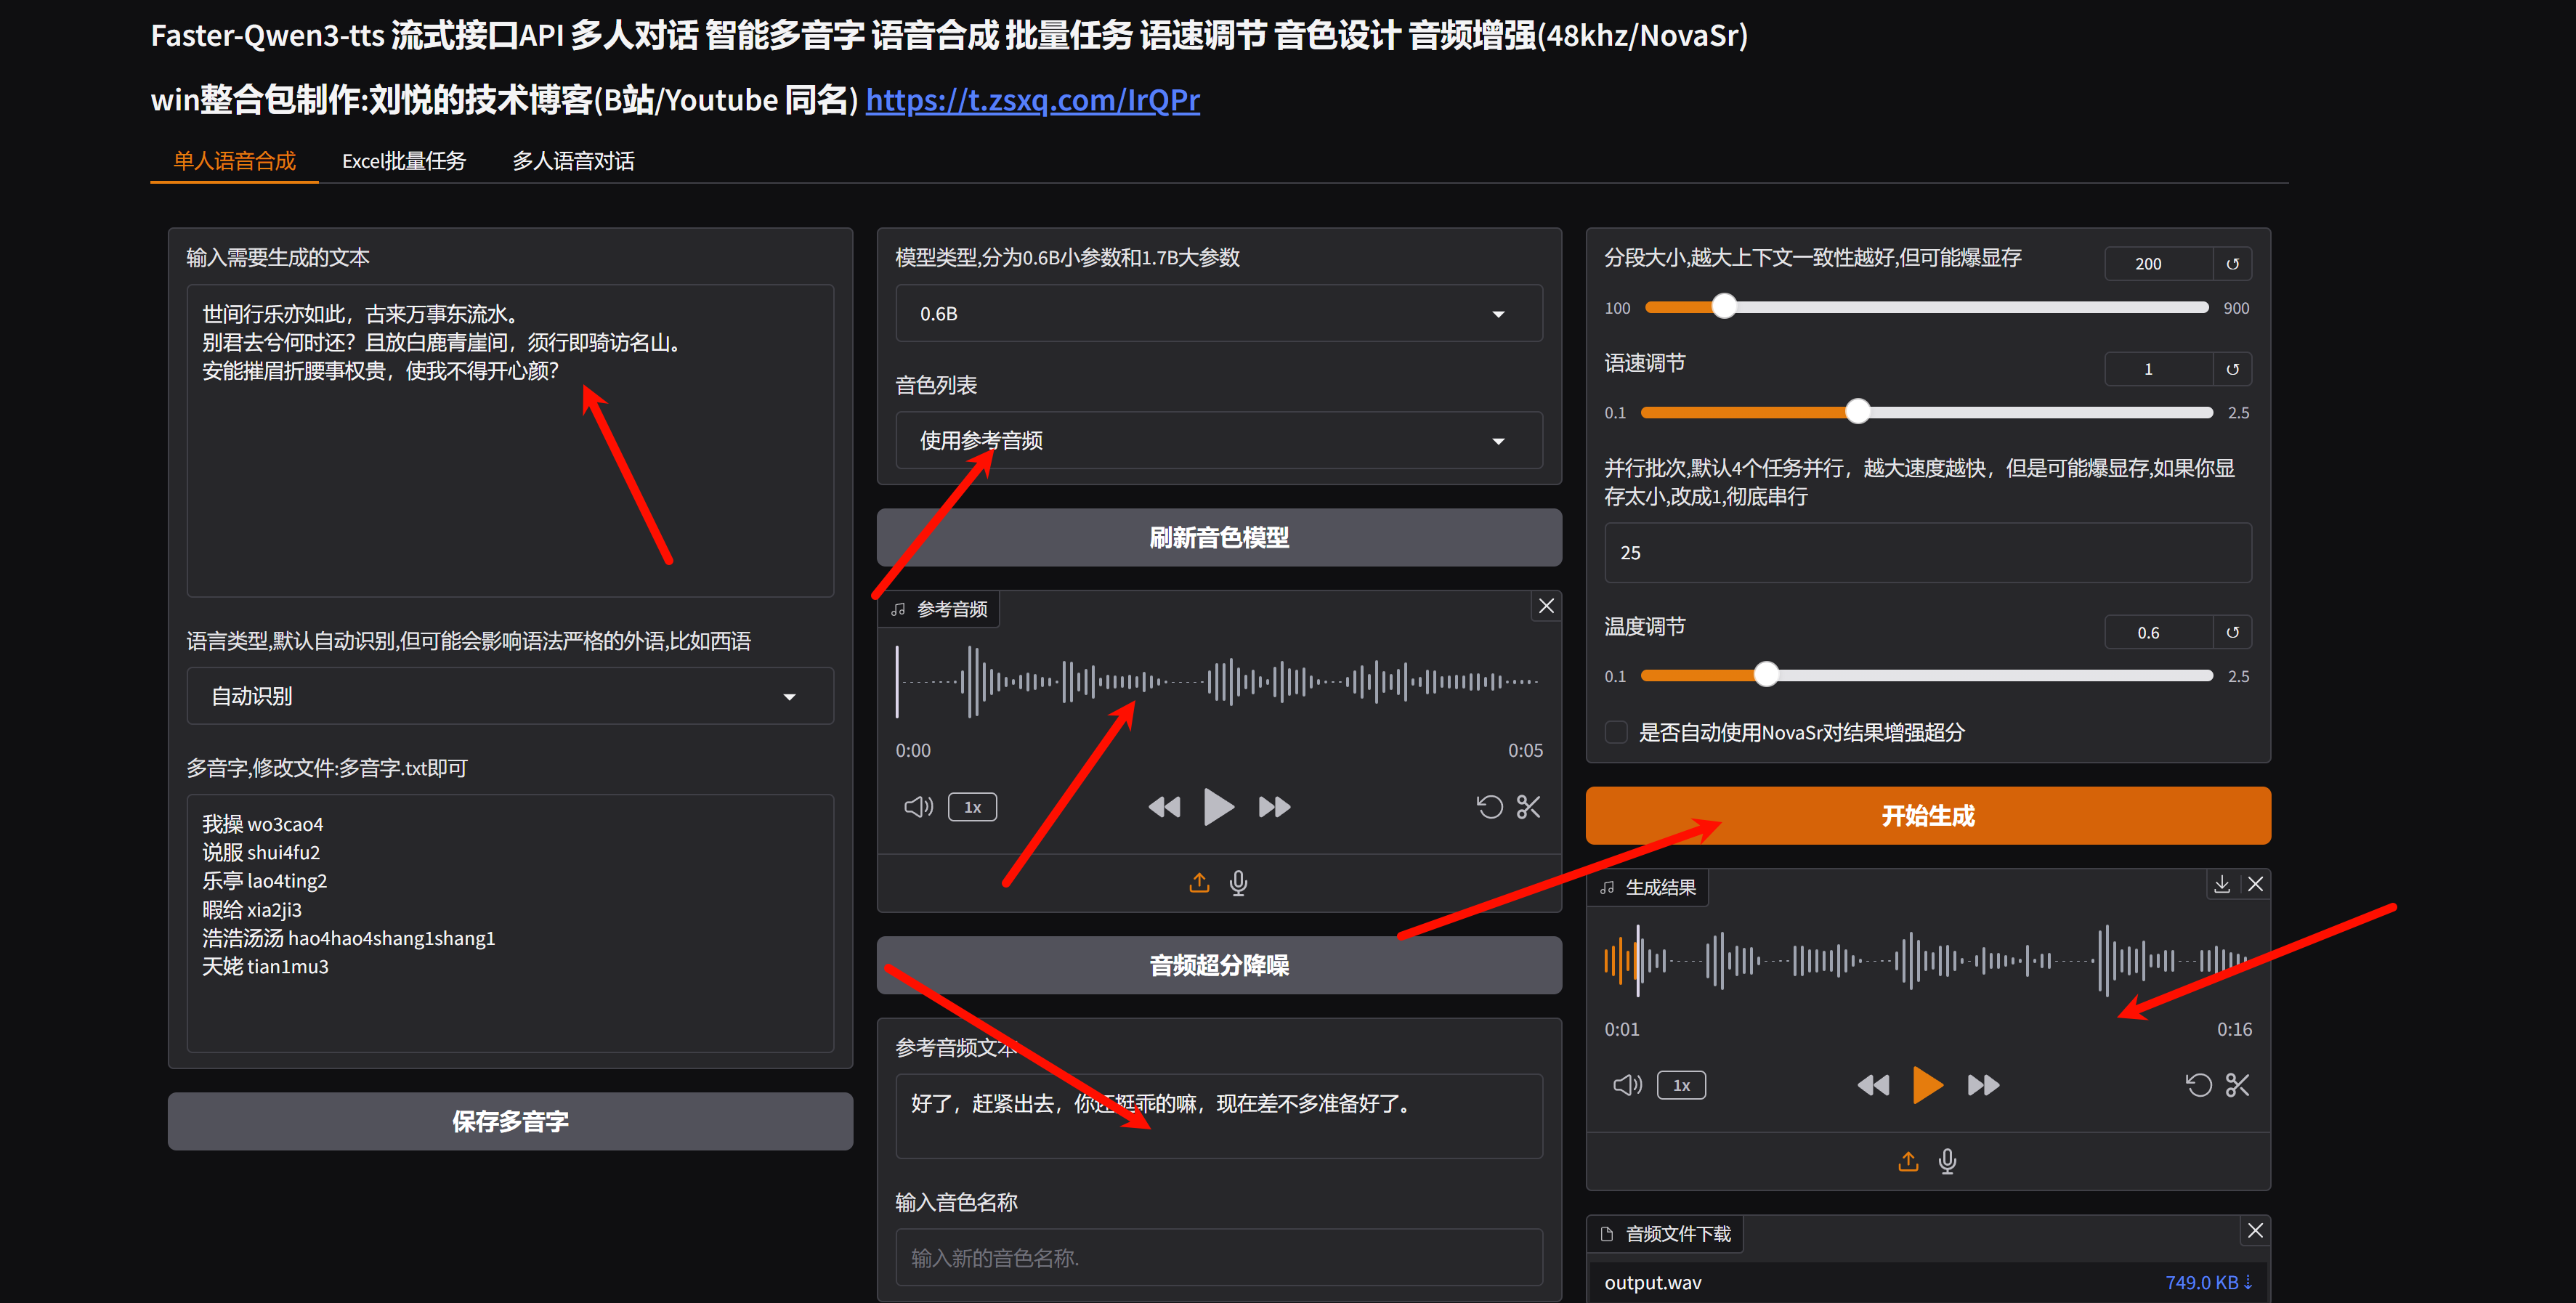2576x1303 pixels.
Task: Click undo icon in generated result player
Action: pos(2198,1085)
